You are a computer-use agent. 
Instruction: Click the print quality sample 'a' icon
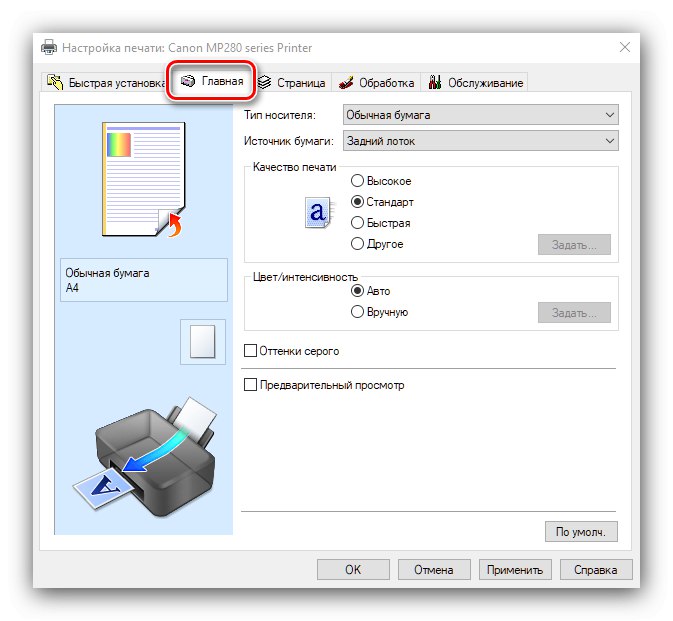pos(318,212)
